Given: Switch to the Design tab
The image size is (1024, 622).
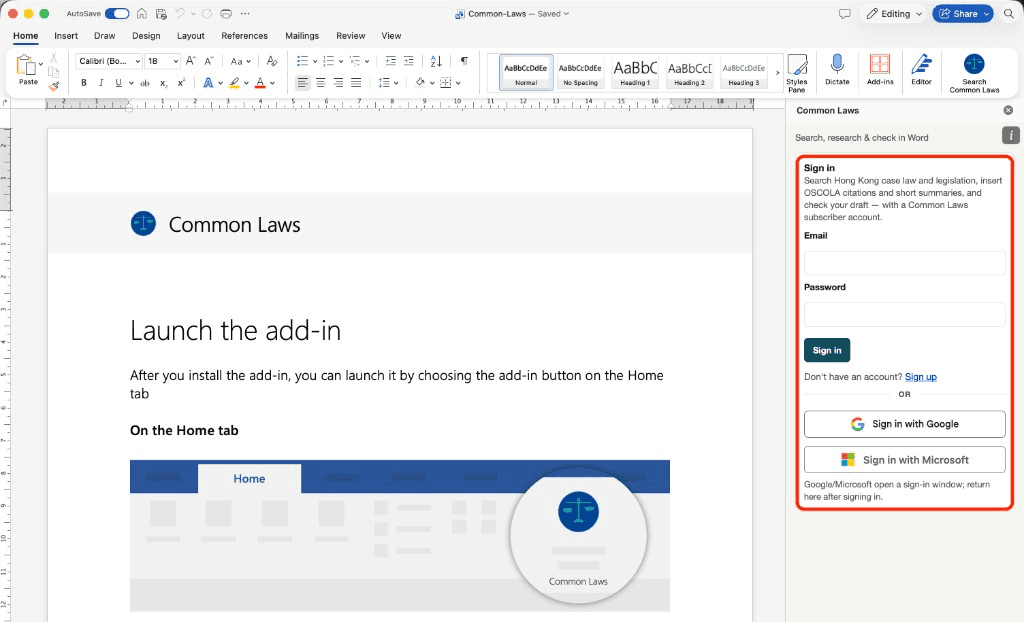Looking at the screenshot, I should tap(146, 36).
